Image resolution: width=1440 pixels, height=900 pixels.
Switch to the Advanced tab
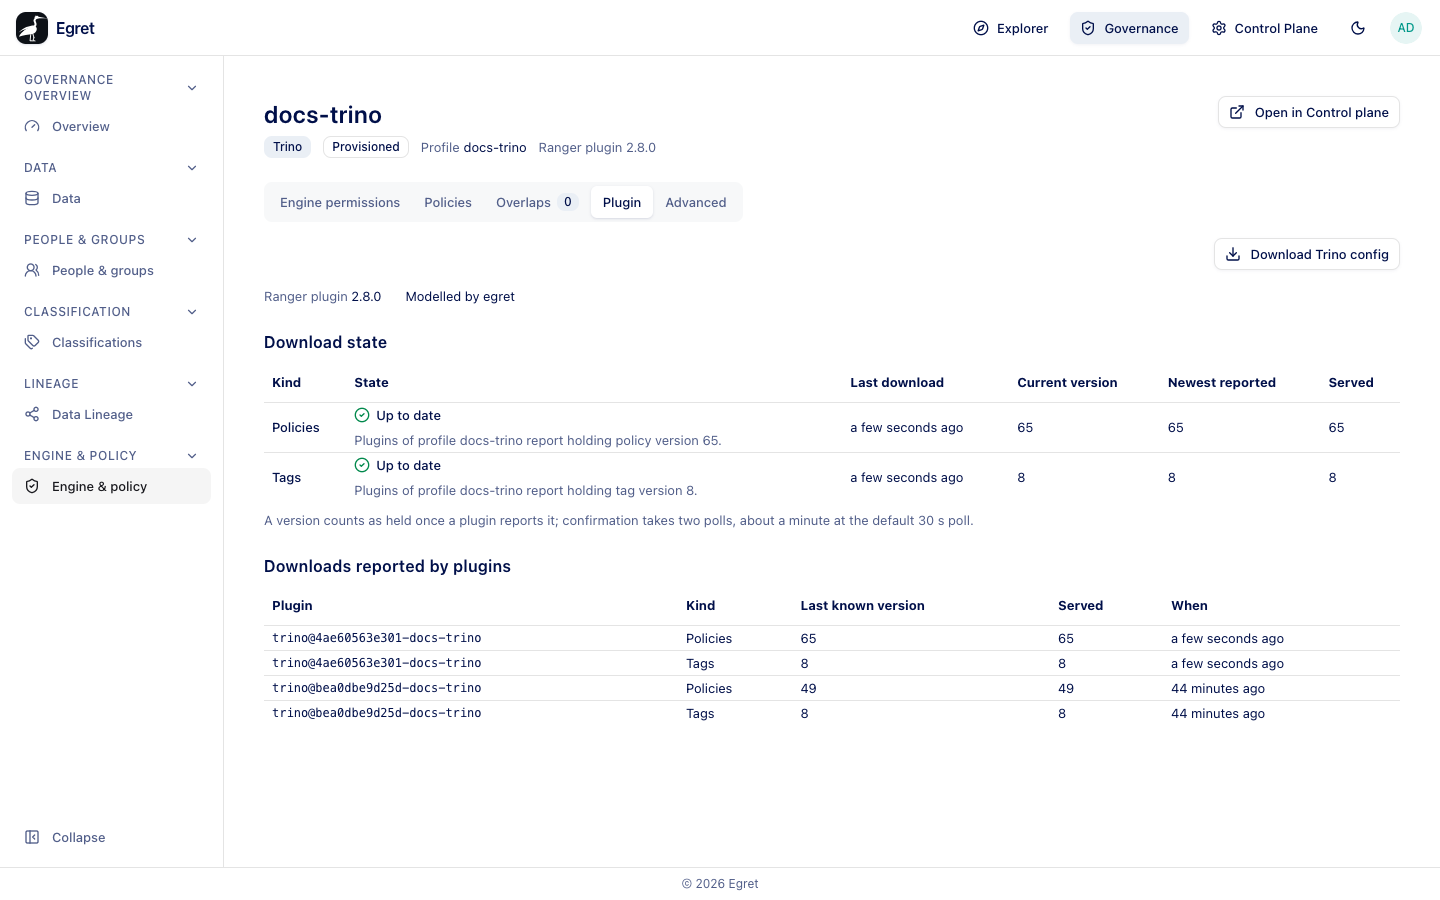tap(696, 202)
